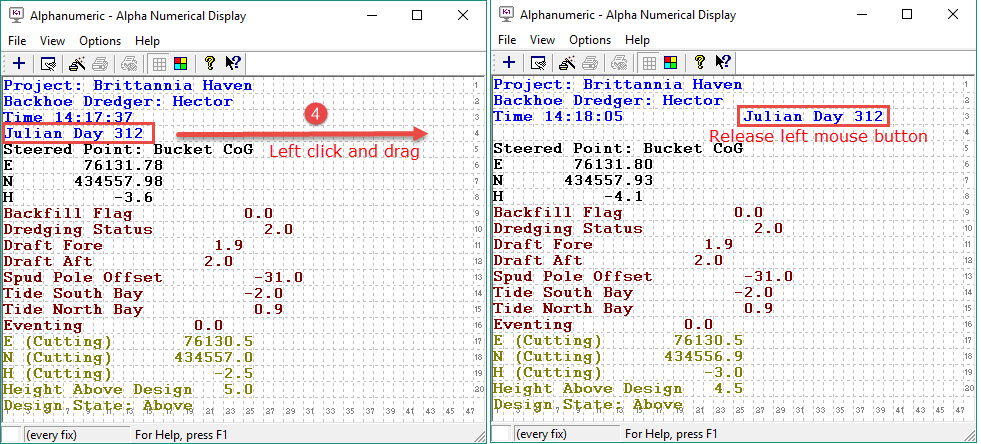
Task: Open the File menu in the 14:17:37 window
Action: coord(17,41)
